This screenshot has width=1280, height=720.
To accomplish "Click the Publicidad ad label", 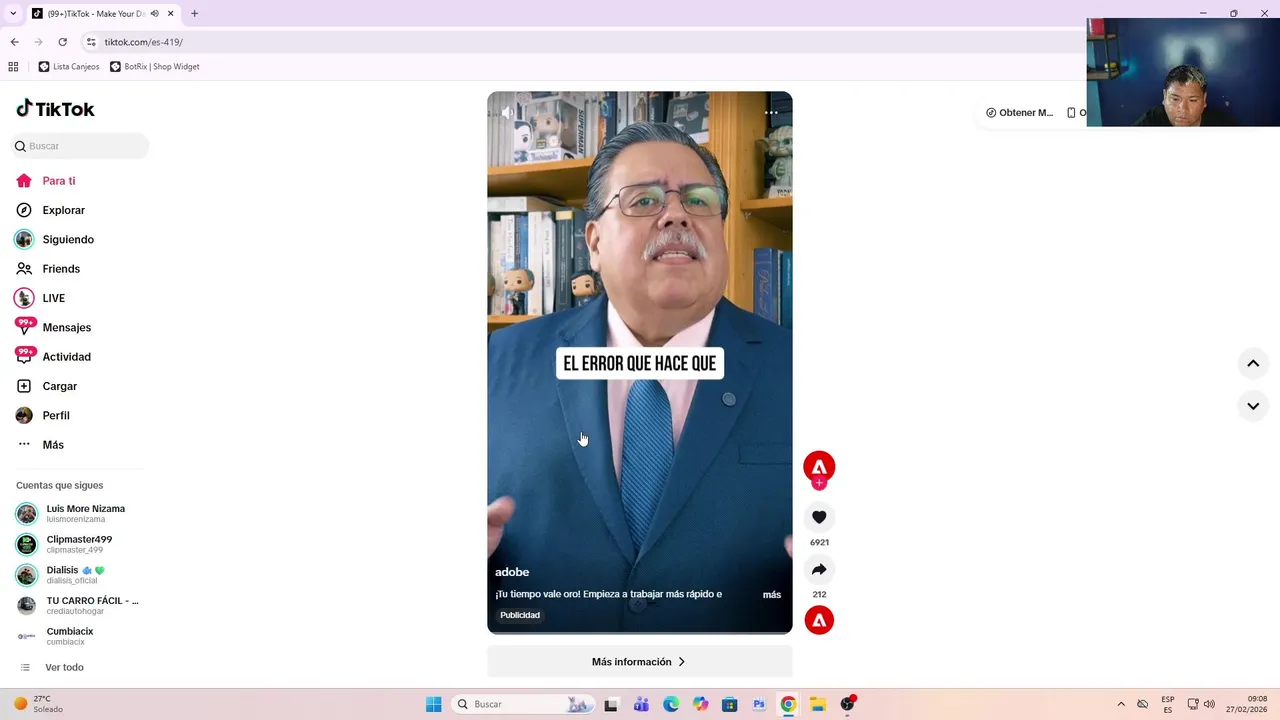I will pos(520,615).
